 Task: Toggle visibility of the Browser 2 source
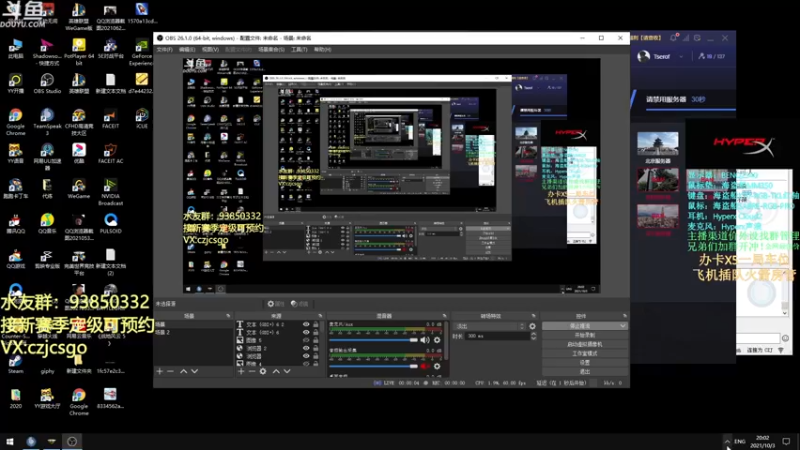(306, 348)
